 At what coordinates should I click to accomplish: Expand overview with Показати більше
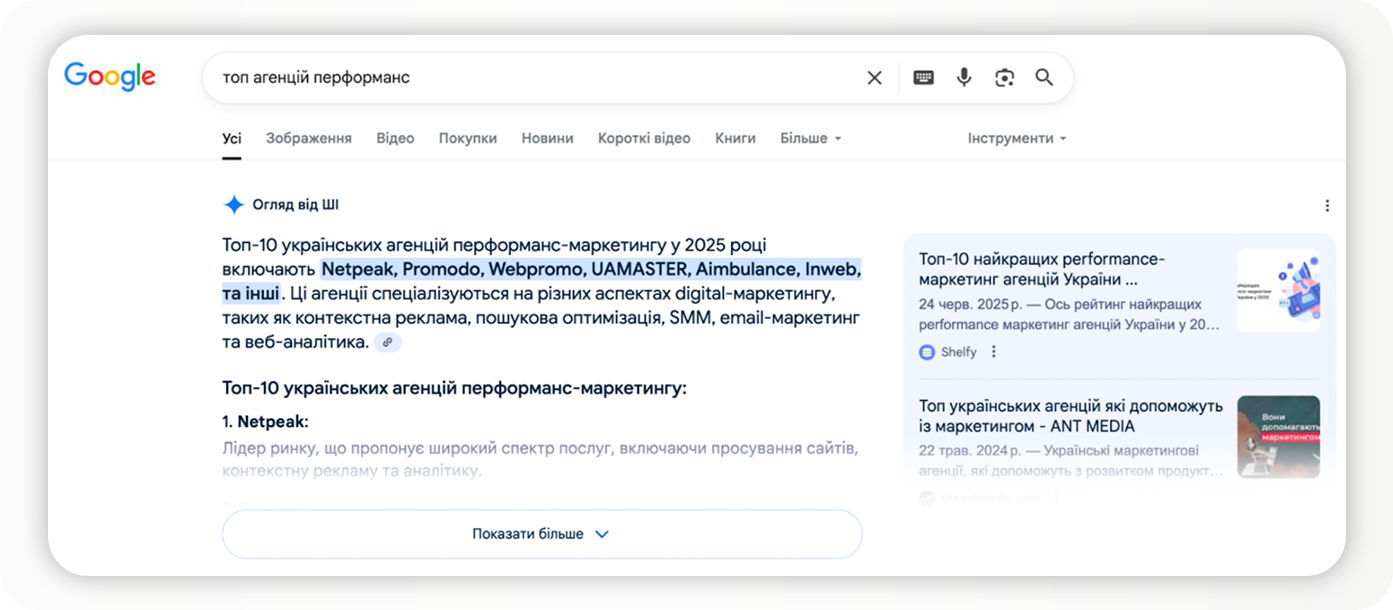[x=541, y=534]
